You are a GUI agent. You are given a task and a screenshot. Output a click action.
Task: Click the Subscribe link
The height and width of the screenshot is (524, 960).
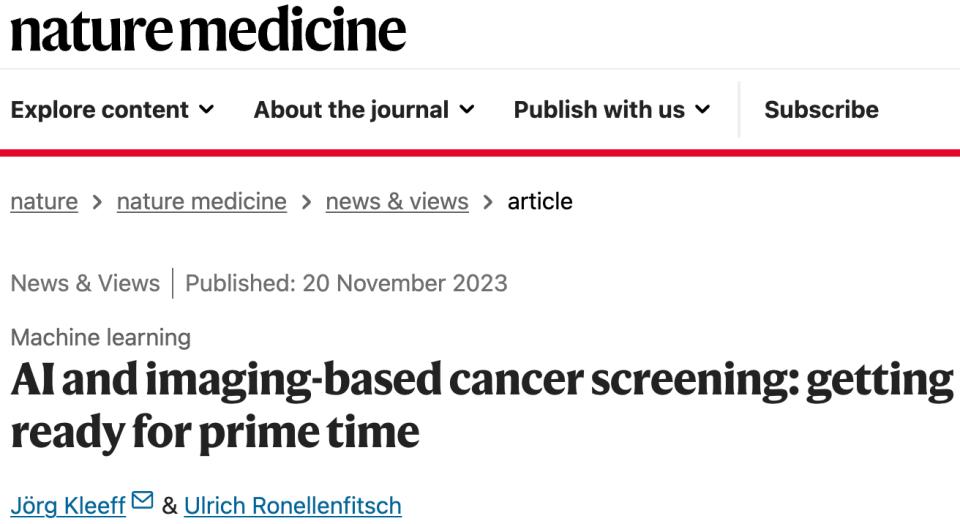tap(821, 110)
